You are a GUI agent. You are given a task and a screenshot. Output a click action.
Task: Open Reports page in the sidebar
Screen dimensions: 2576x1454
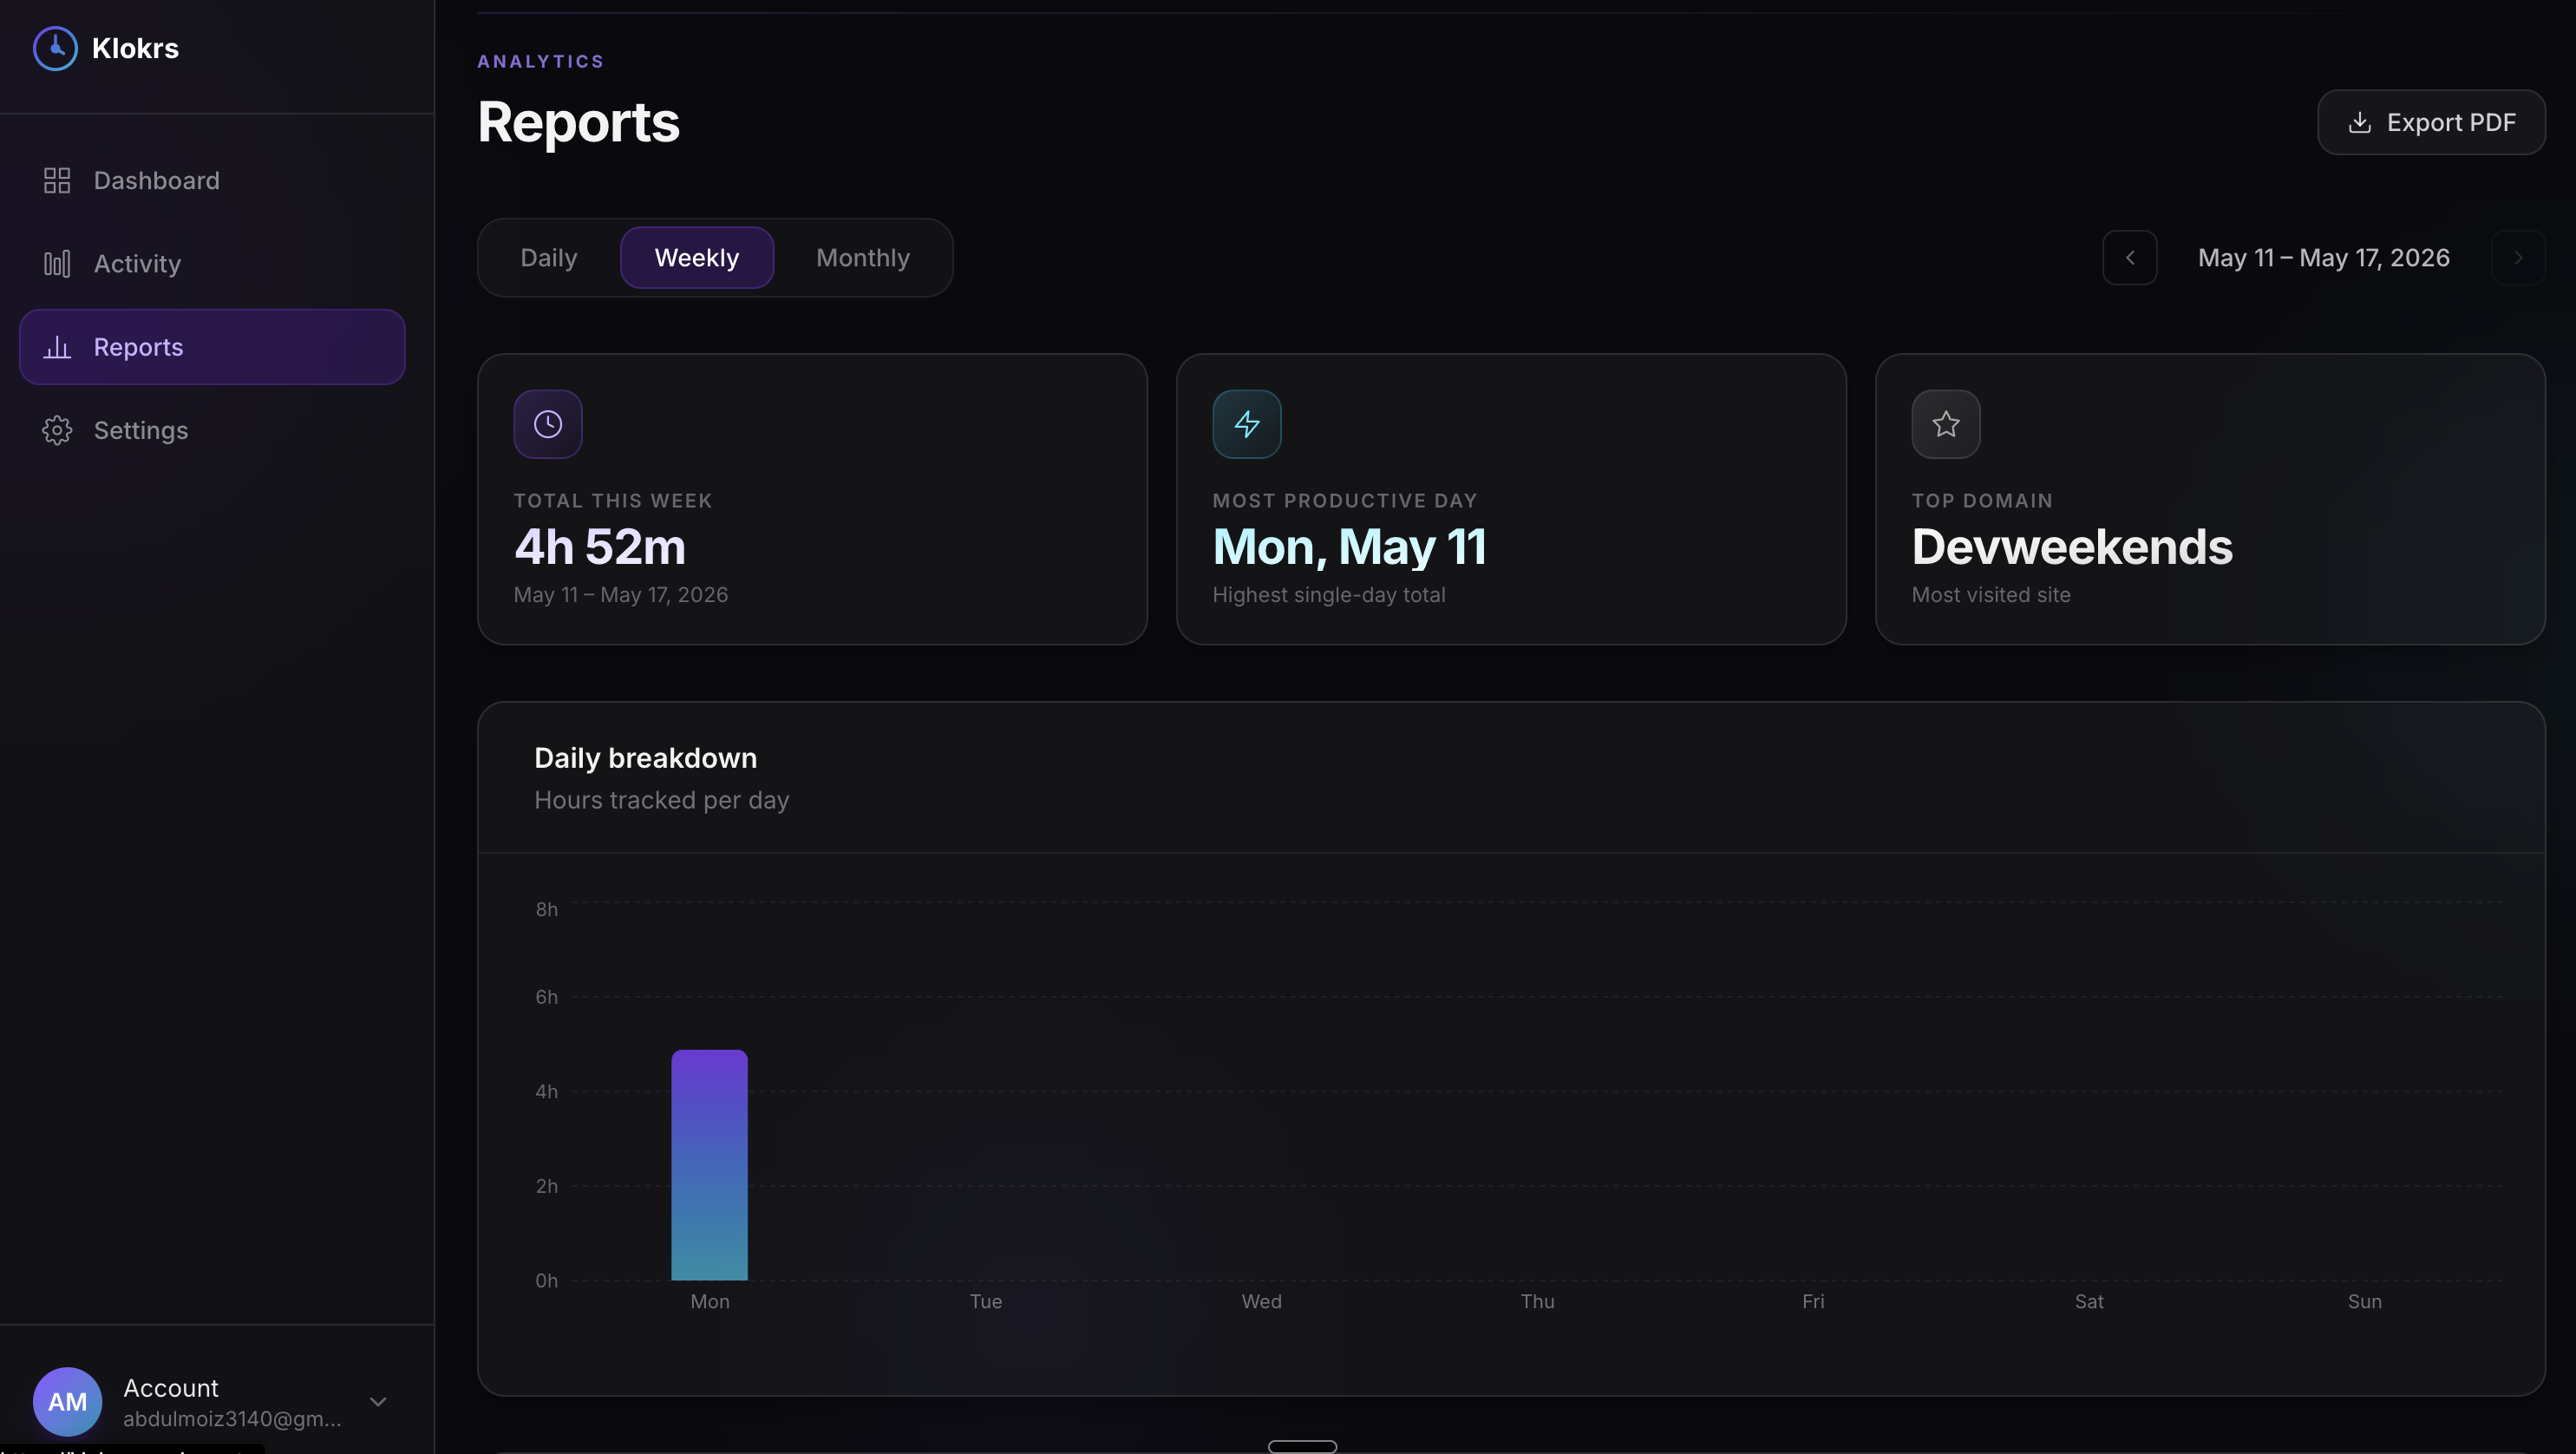pos(212,347)
